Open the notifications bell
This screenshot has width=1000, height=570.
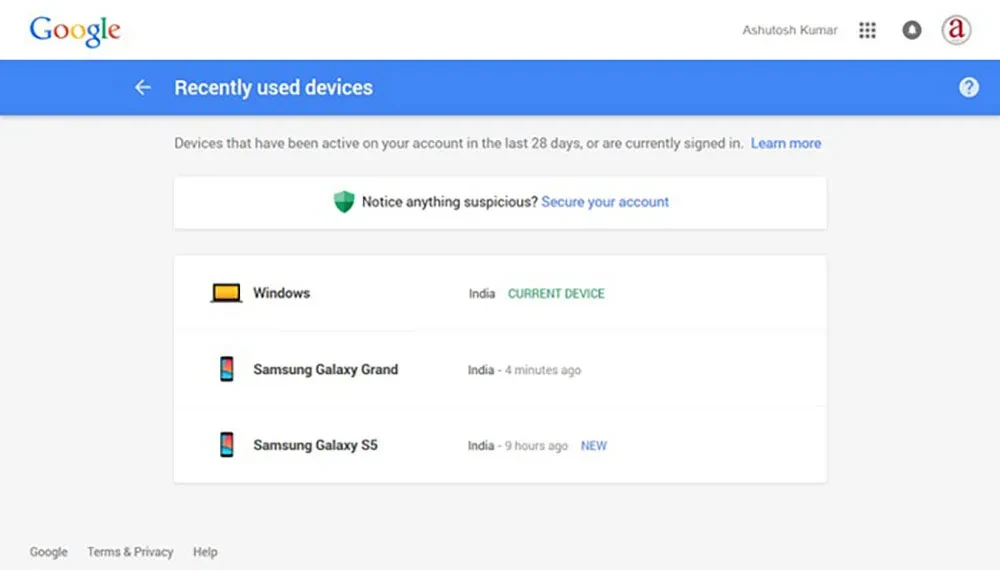[x=911, y=31]
